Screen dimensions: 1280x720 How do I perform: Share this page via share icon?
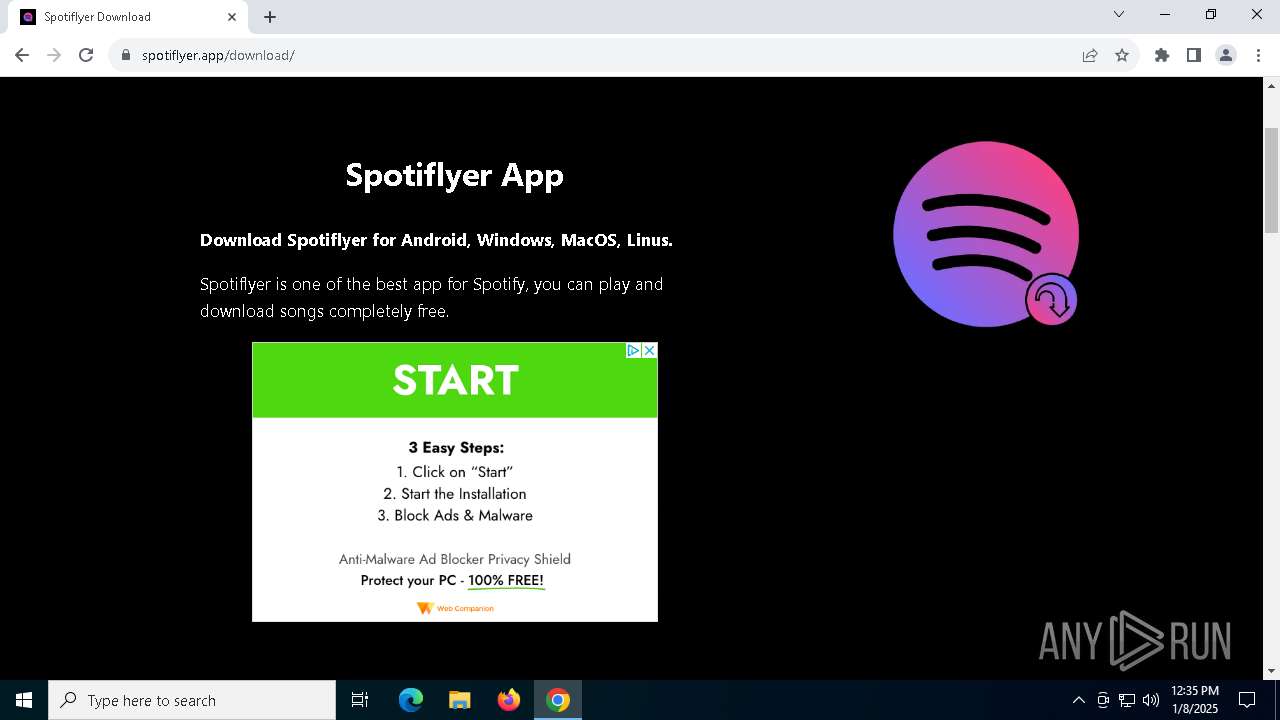click(x=1090, y=55)
